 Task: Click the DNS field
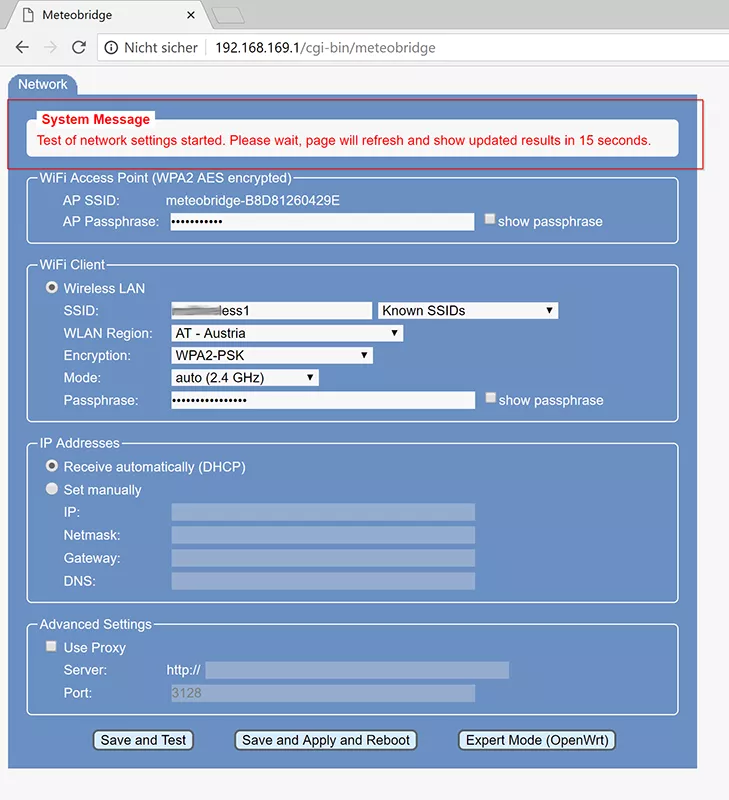pos(323,581)
